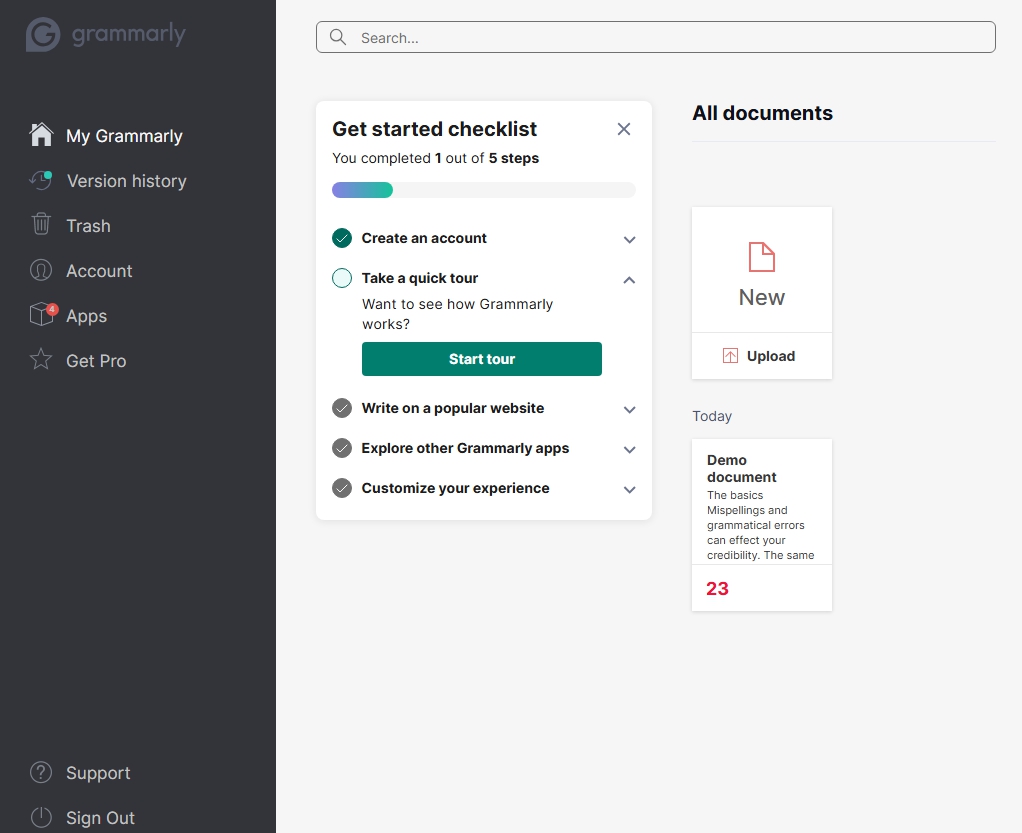Collapse the Take a quick tour step
The width and height of the screenshot is (1022, 833).
(x=629, y=280)
